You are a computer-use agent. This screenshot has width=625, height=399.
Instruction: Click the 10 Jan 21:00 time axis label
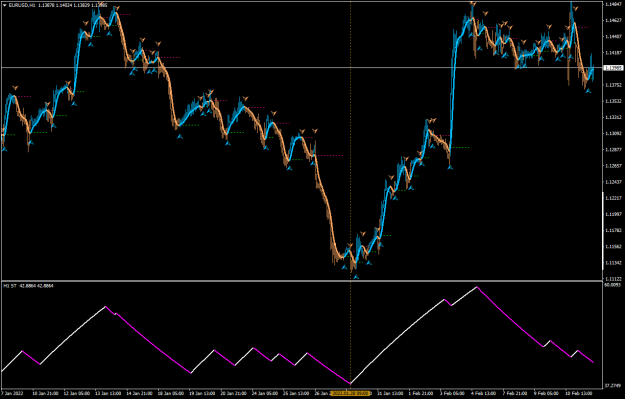[x=45, y=393]
